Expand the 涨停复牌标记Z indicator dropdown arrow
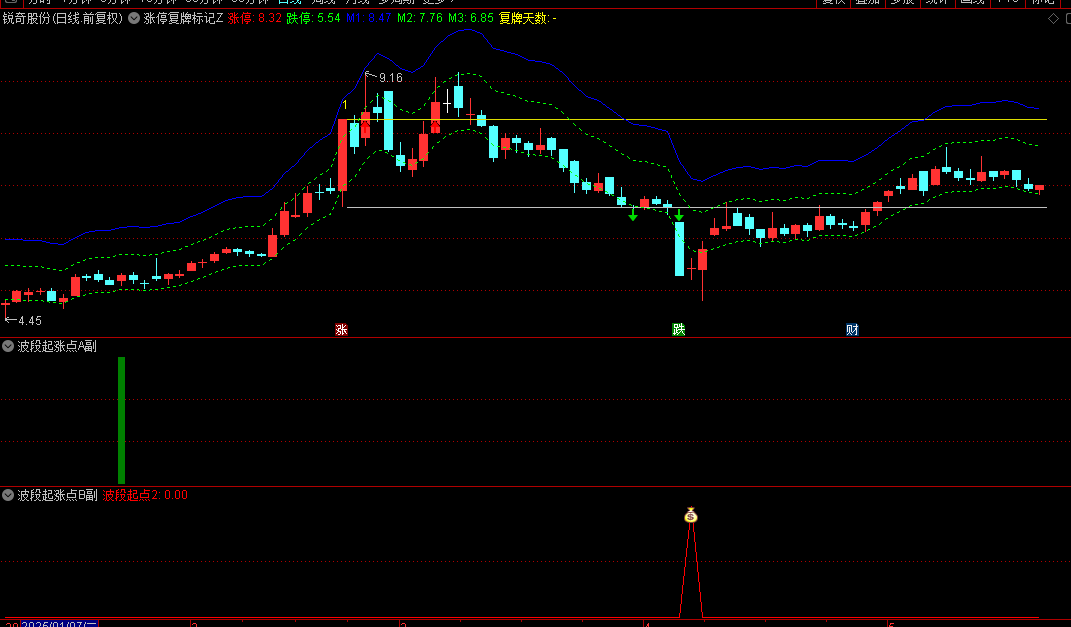The width and height of the screenshot is (1071, 627). click(x=134, y=18)
